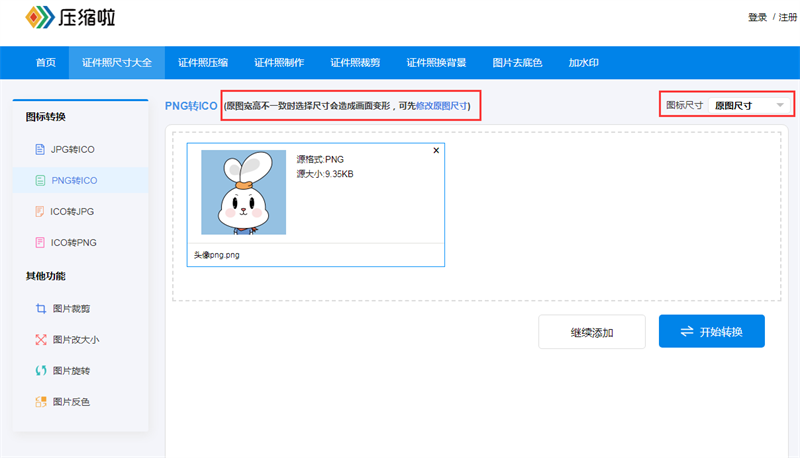
Task: Click the PNG转ICO green file icon
Action: point(40,181)
